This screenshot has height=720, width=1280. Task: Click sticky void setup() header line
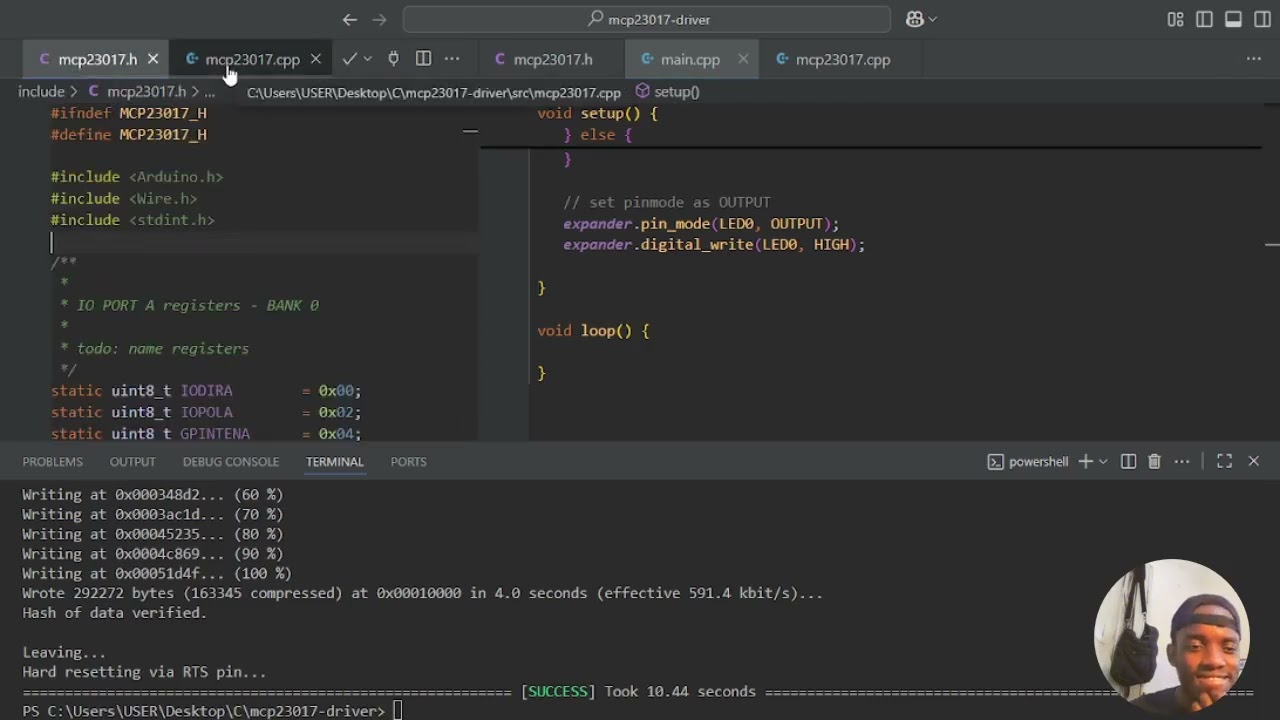coord(597,113)
